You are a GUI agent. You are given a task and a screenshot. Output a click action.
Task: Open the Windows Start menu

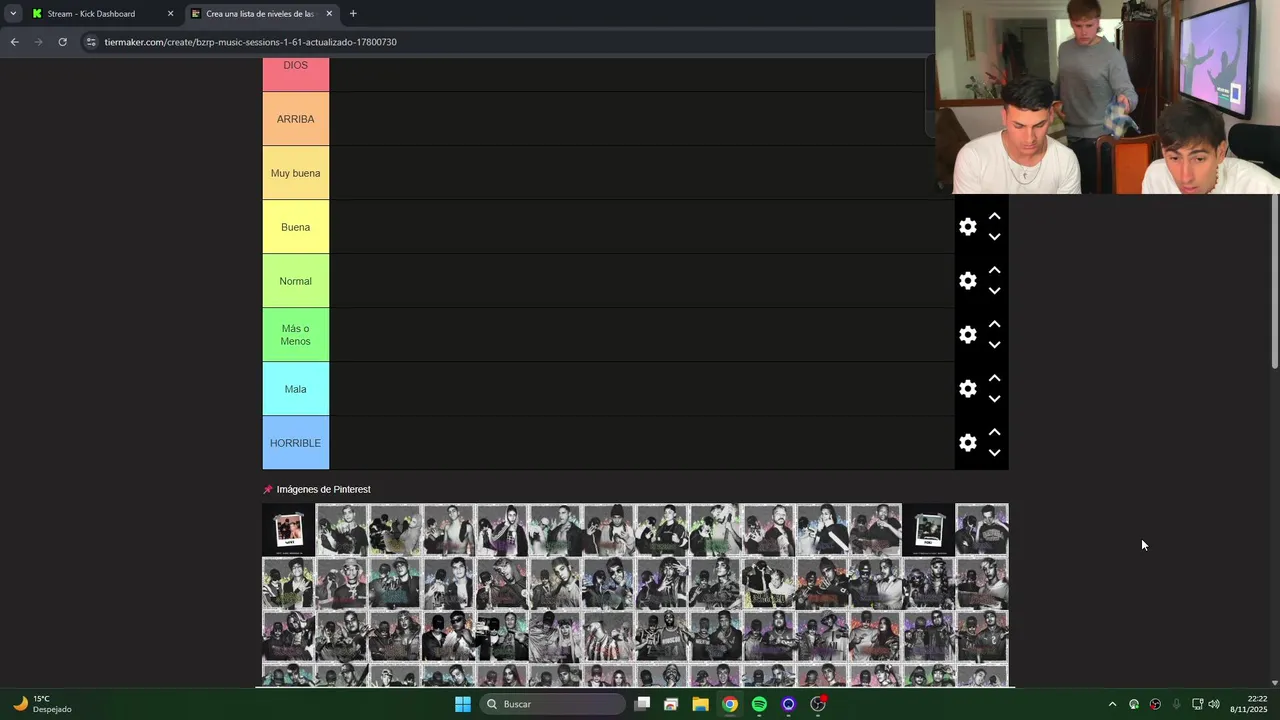point(463,704)
